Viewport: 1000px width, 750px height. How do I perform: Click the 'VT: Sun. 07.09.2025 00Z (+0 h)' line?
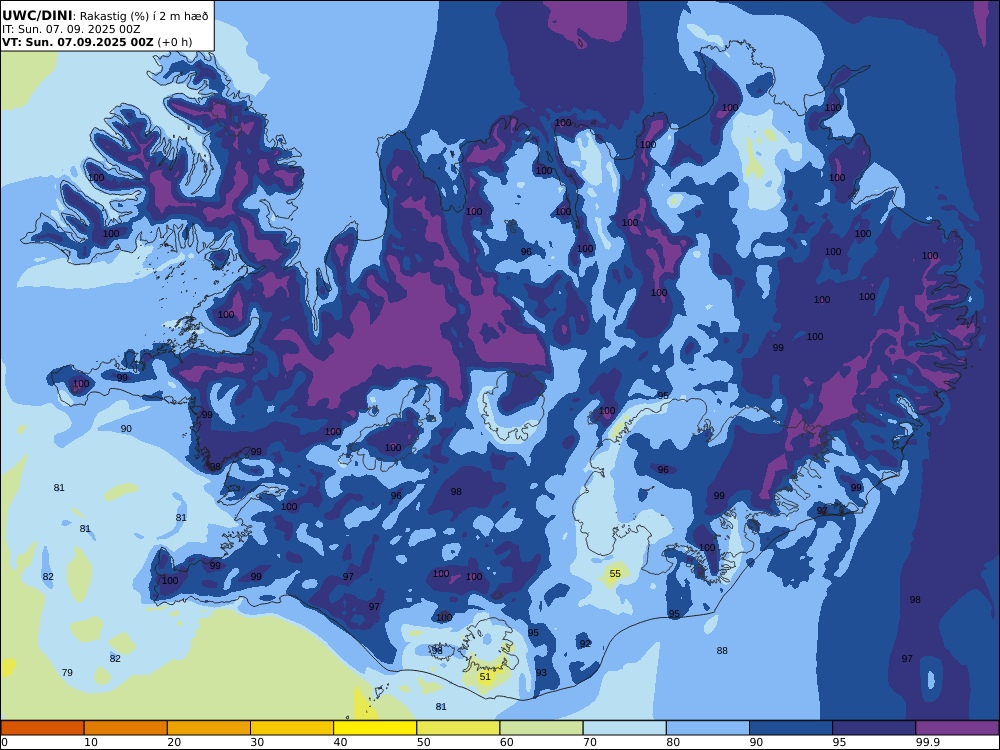[x=96, y=42]
